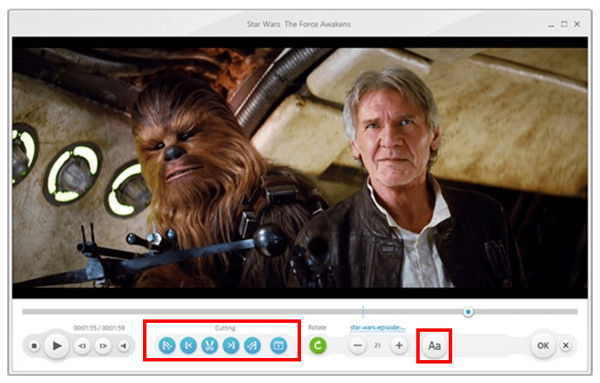Screen dimensions: 600x383
Task: Set the cut end marker
Action: [x=231, y=346]
